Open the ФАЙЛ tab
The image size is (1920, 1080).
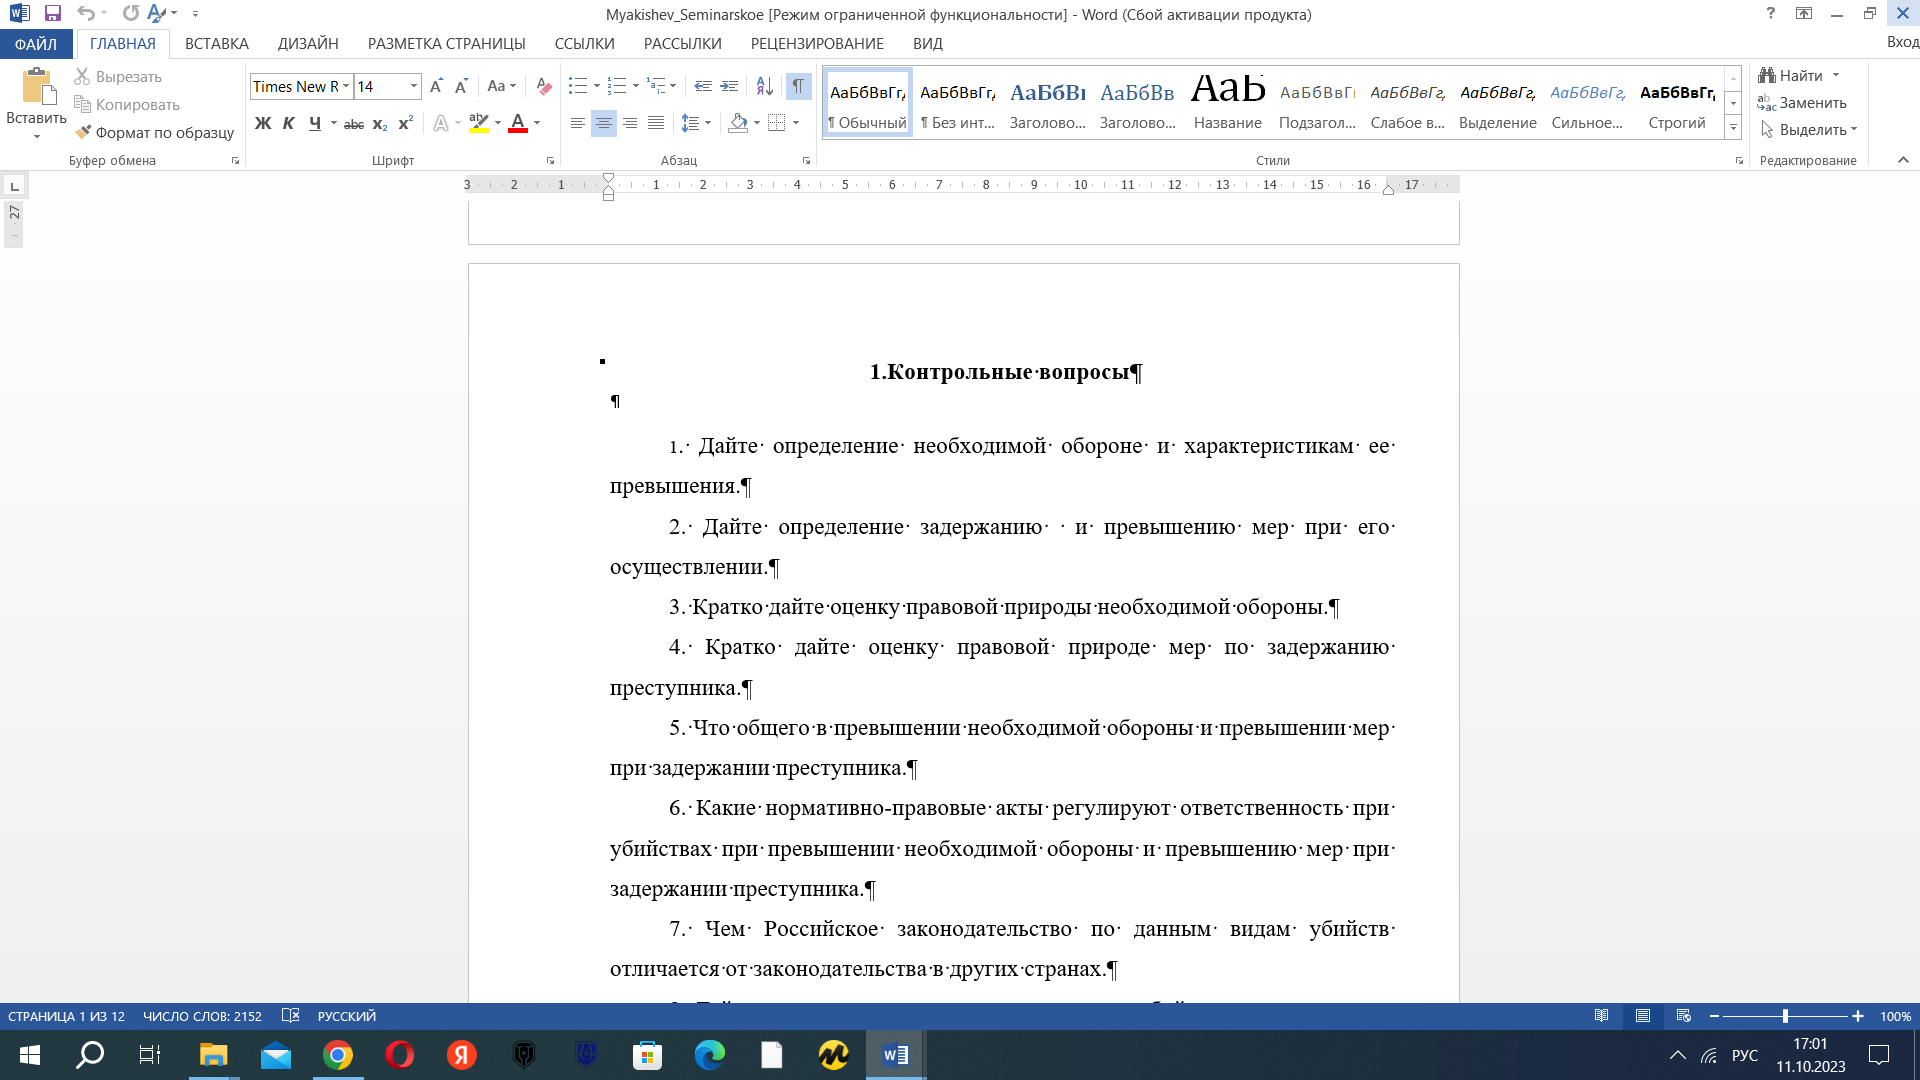point(36,44)
